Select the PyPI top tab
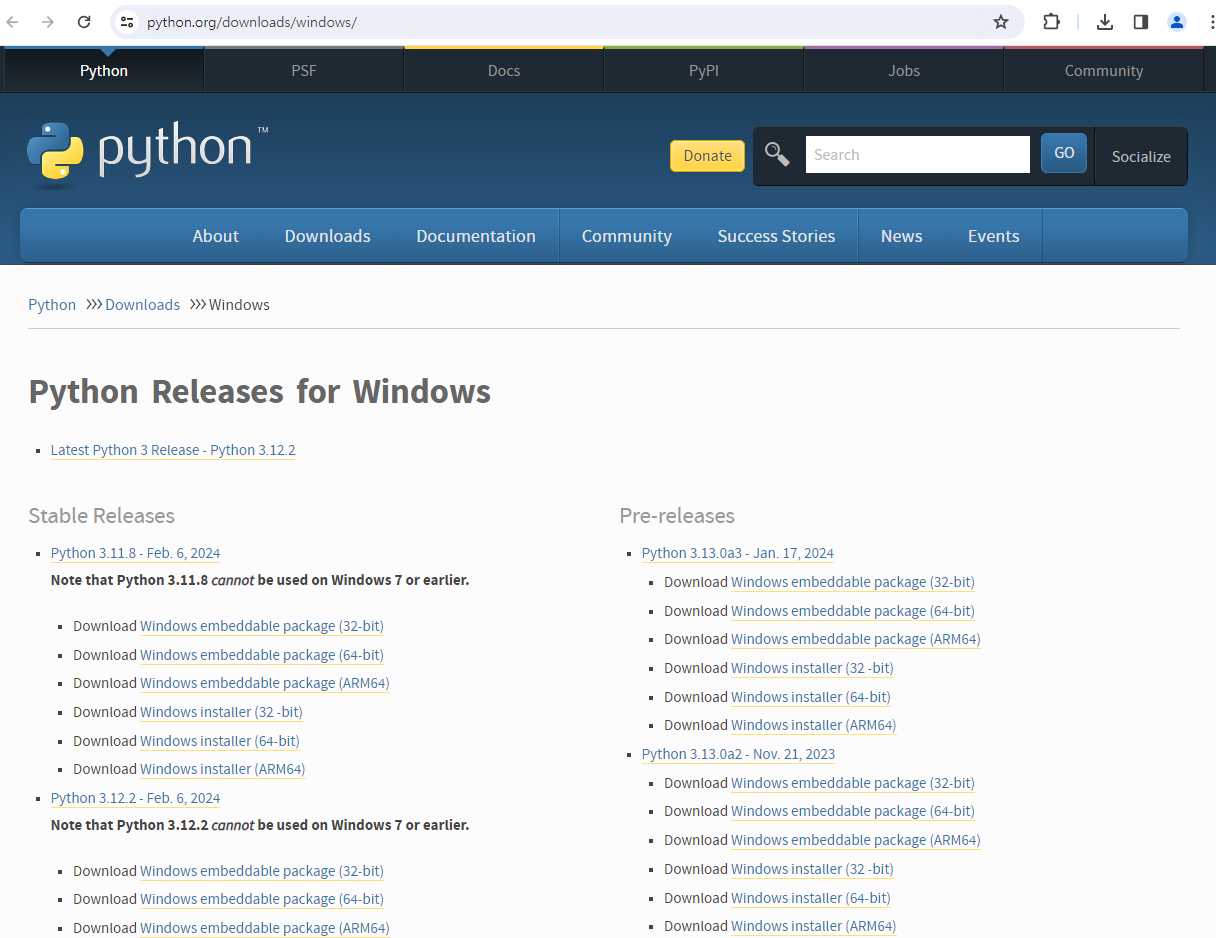The image size is (1216, 938). [704, 71]
